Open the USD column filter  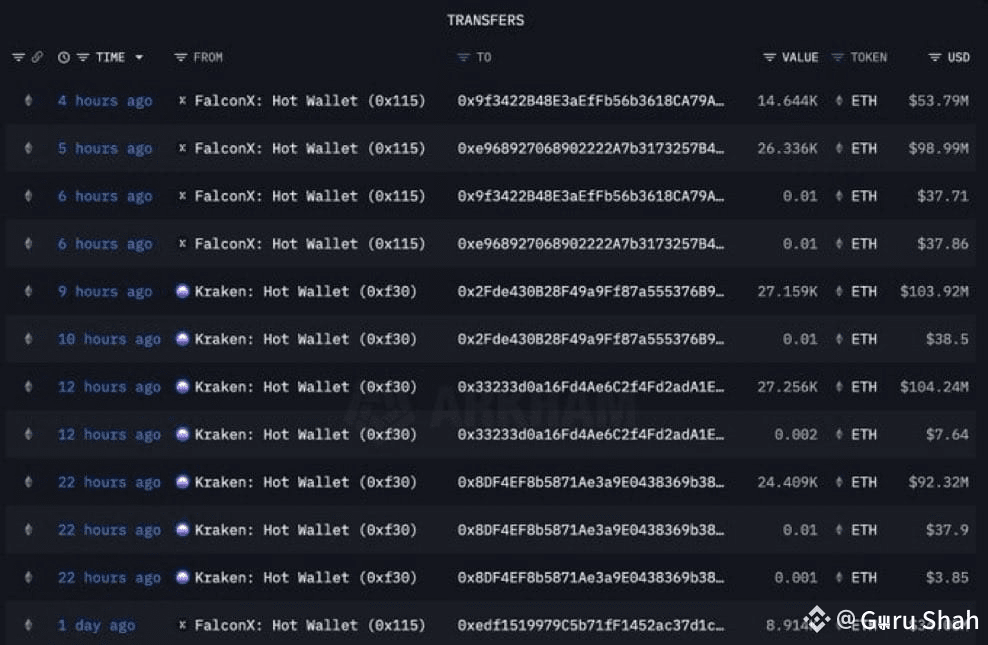pyautogui.click(x=934, y=57)
